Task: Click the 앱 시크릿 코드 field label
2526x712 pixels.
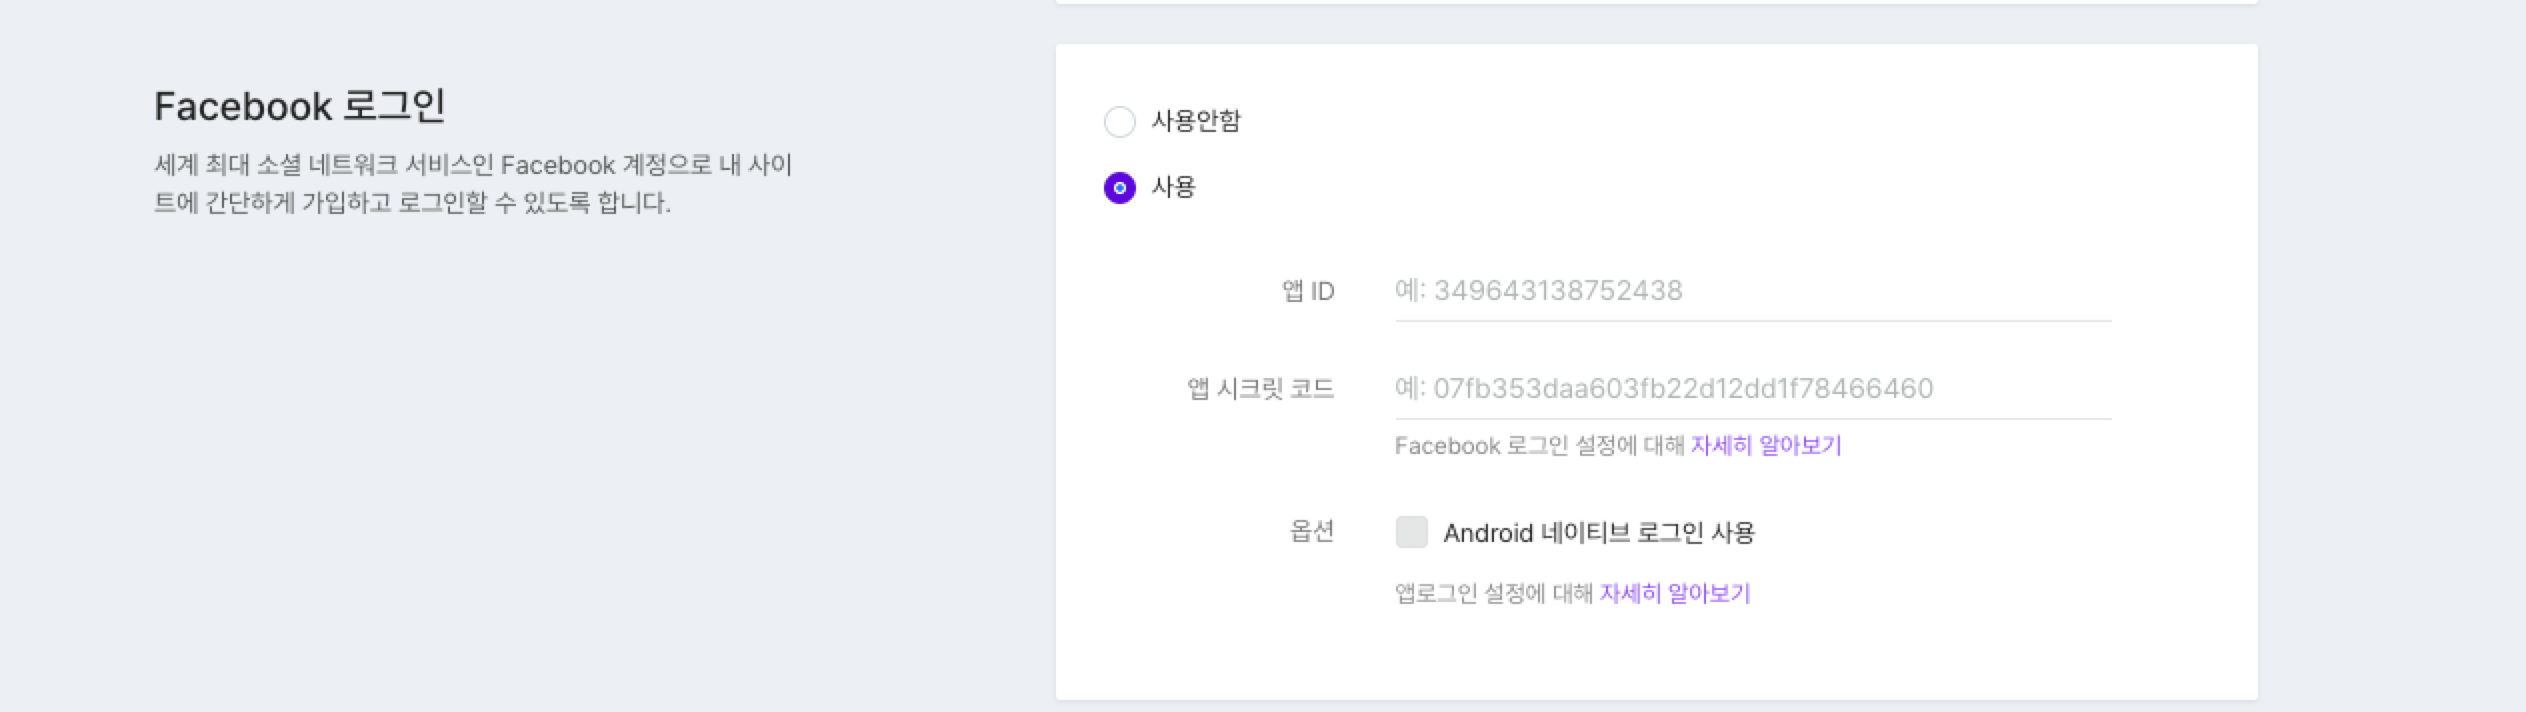Action: click(1260, 389)
